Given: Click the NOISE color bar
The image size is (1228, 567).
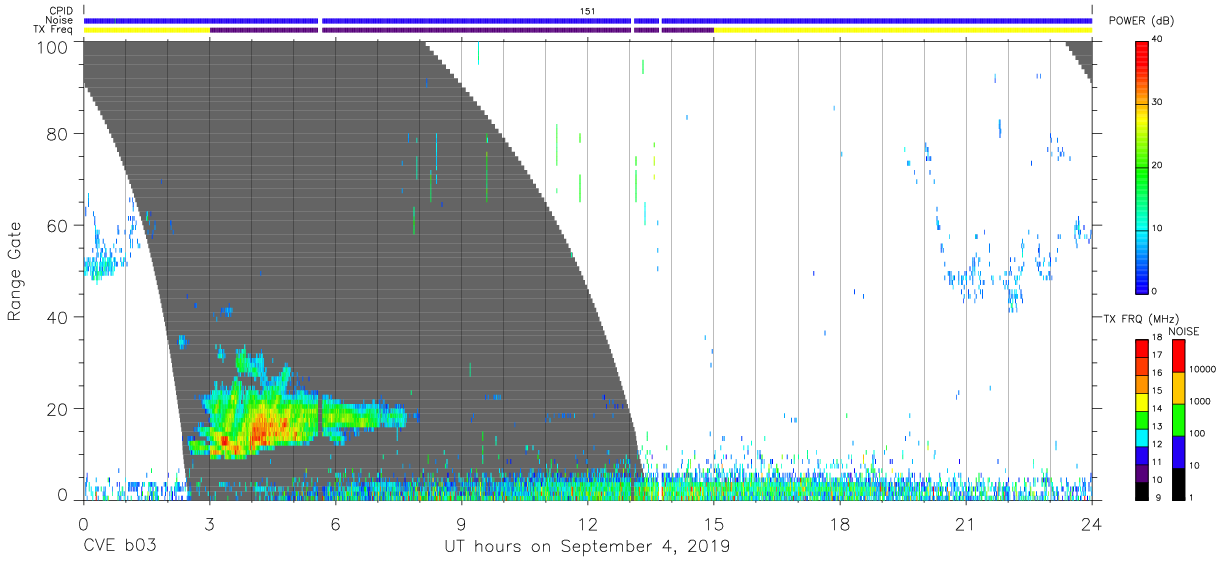Looking at the screenshot, I should tap(1178, 419).
